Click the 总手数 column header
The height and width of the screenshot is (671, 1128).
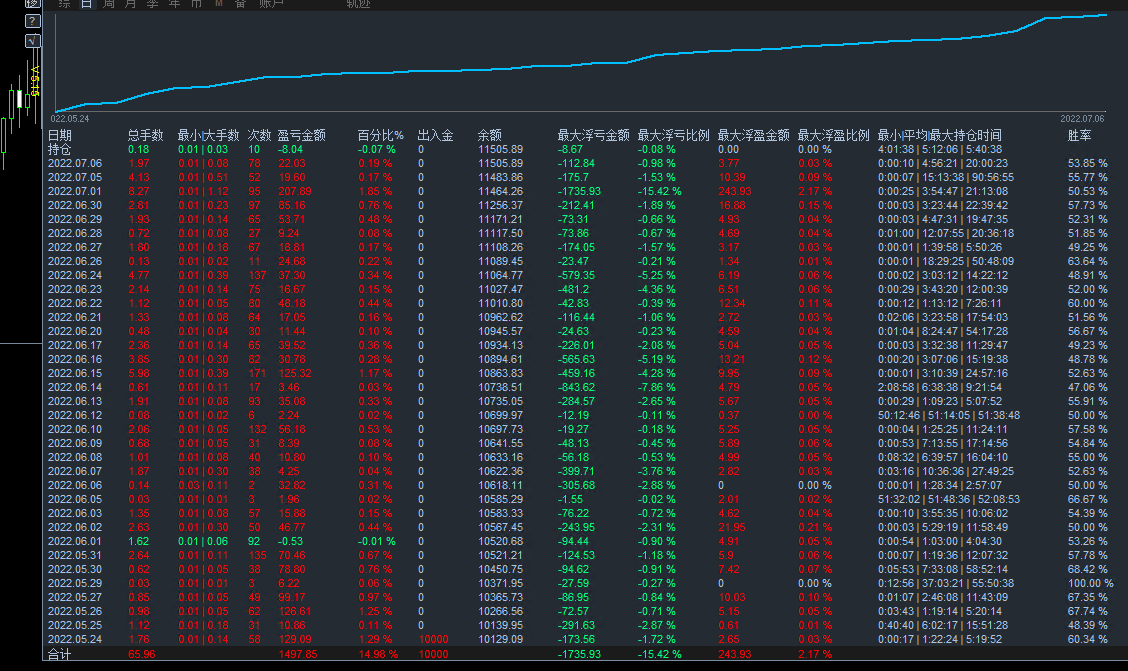(x=145, y=135)
